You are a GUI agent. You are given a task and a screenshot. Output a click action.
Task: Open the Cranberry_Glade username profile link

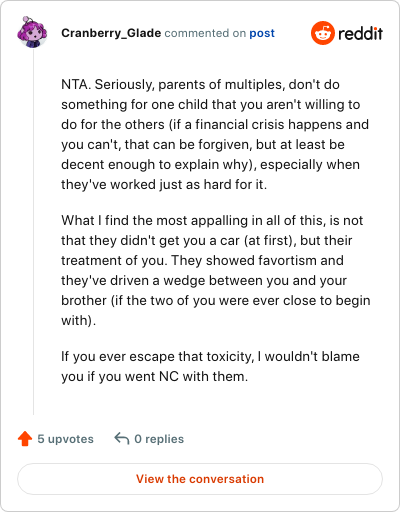111,33
